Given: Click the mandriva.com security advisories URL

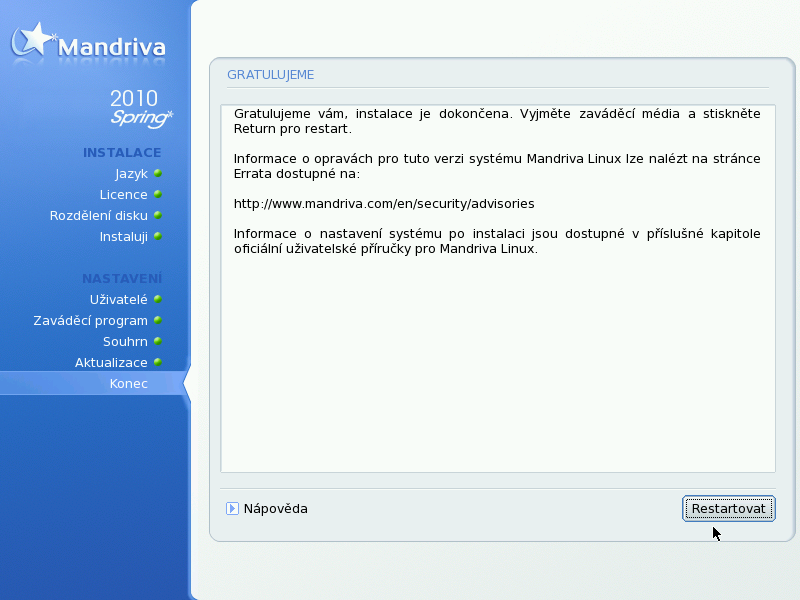Looking at the screenshot, I should point(384,204).
